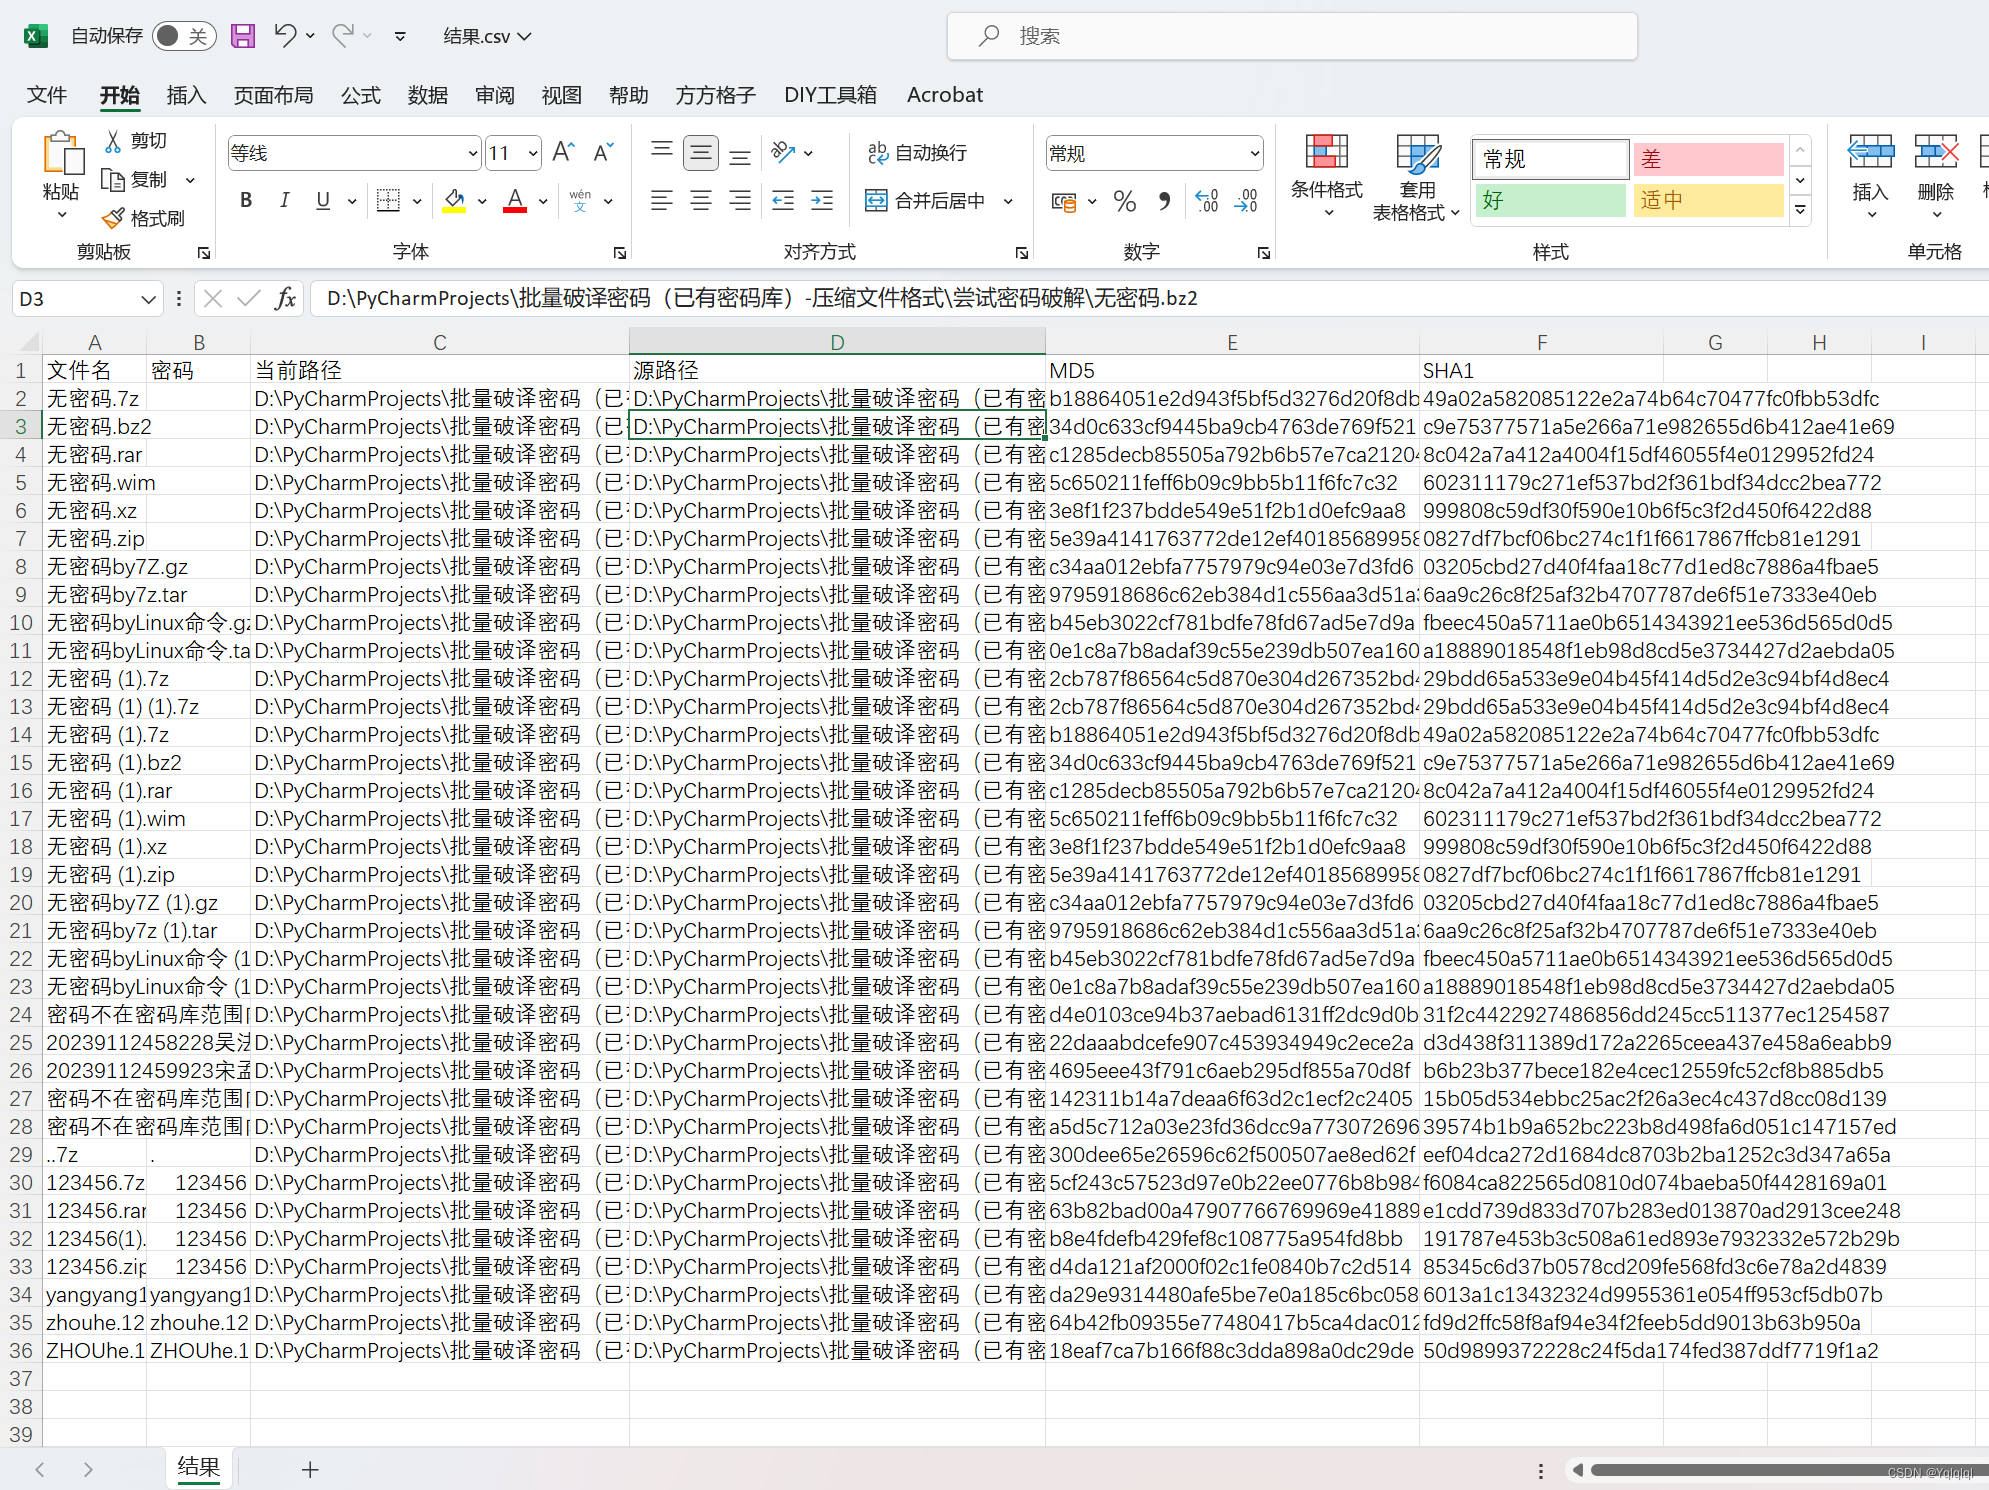
Task: Apply the green 好 cell style
Action: click(x=1549, y=201)
